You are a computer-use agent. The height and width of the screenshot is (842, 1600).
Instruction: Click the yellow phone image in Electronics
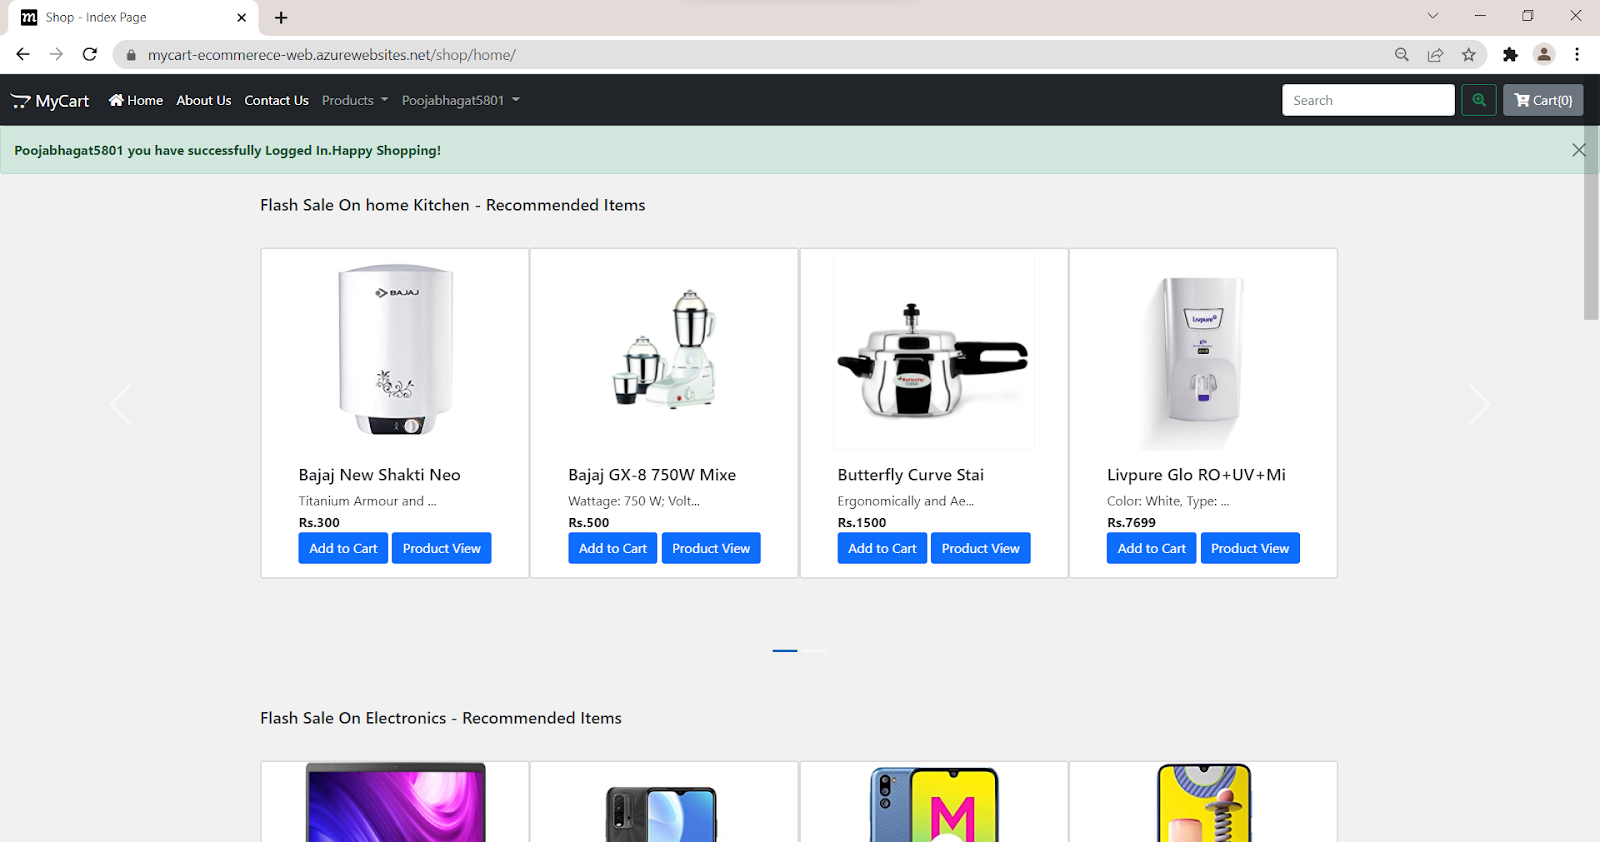pyautogui.click(x=1204, y=803)
